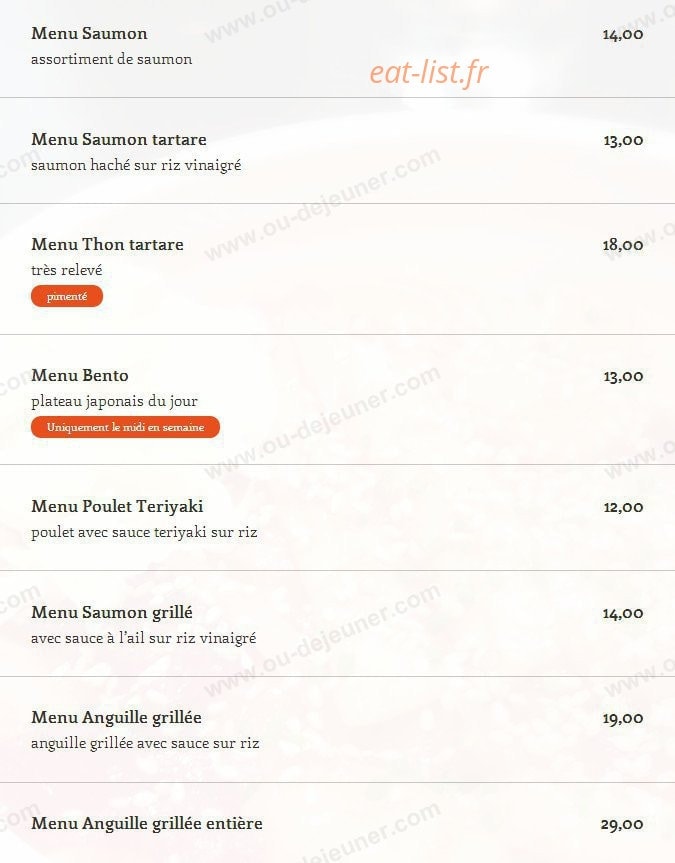Open the Menu Poulet Teriyaki item
This screenshot has height=863, width=675.
tap(117, 506)
